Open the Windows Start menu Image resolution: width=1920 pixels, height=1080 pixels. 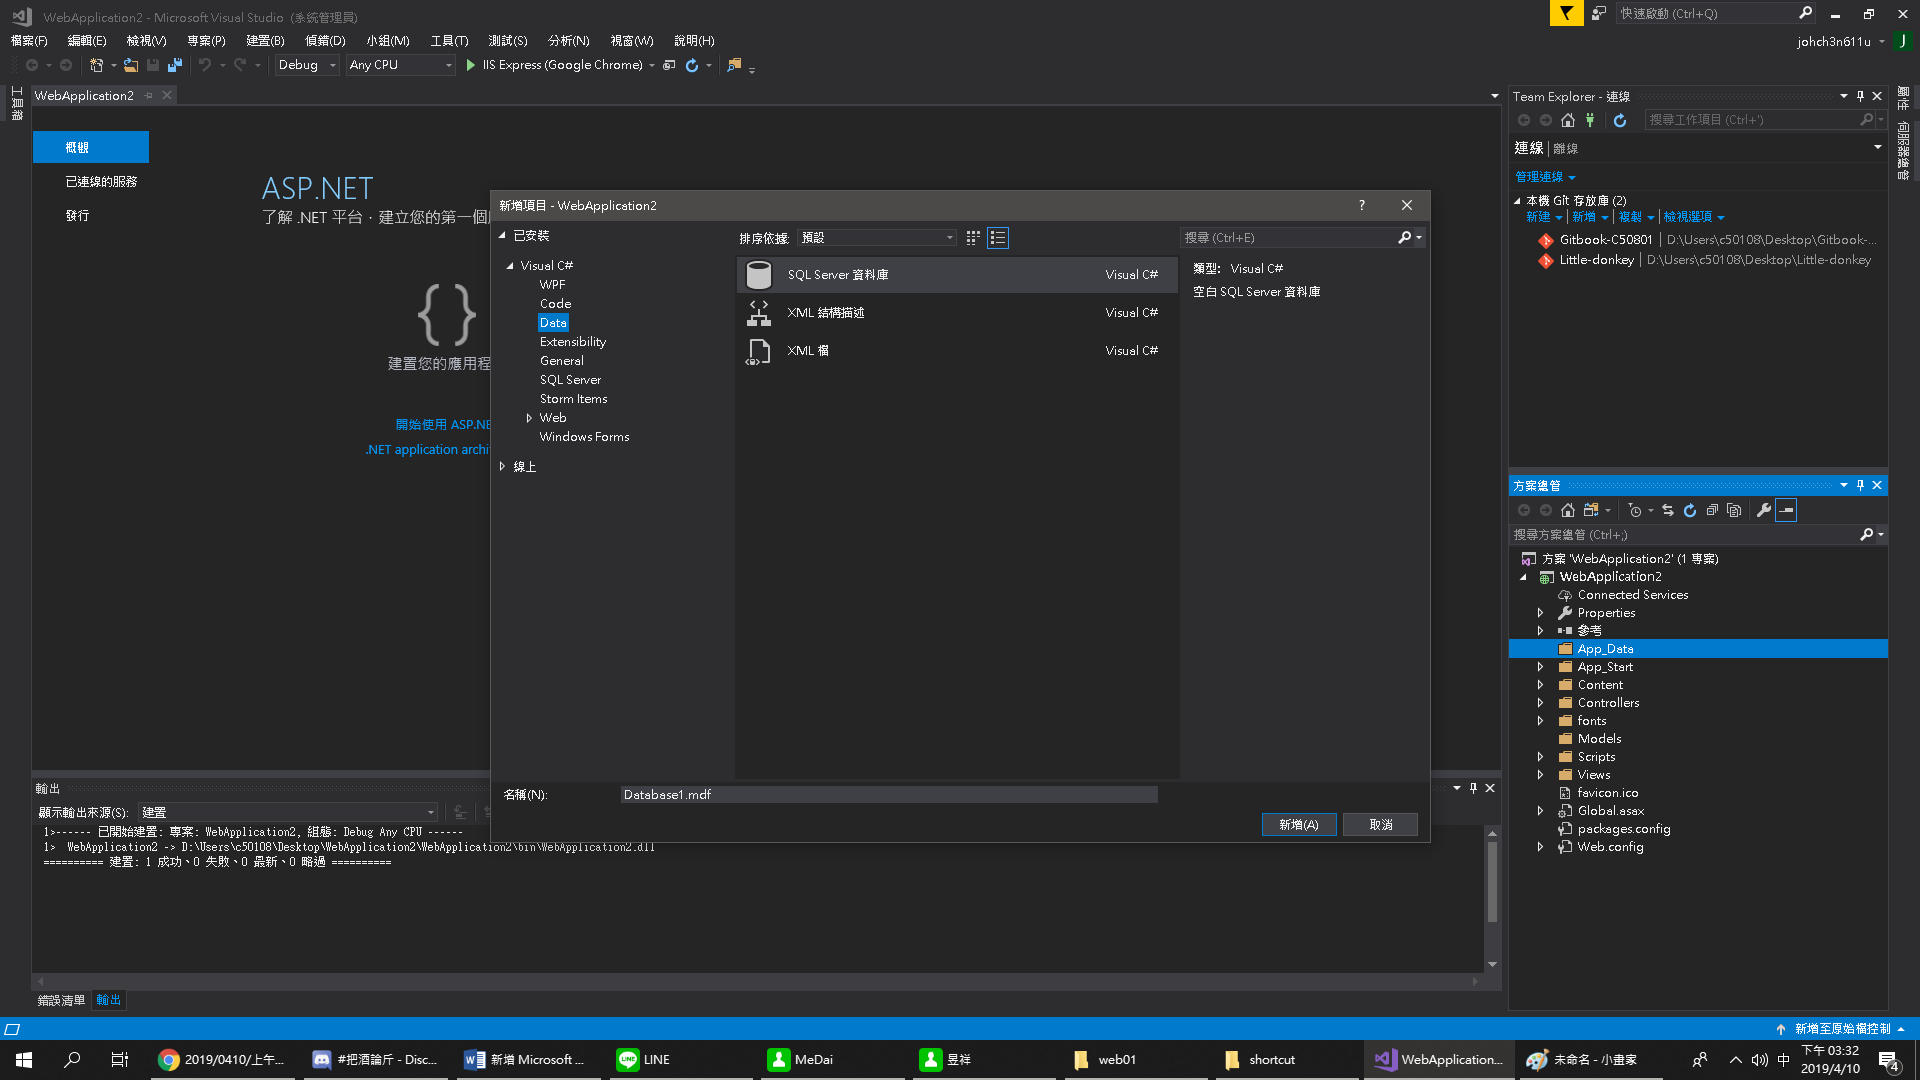[x=24, y=1060]
